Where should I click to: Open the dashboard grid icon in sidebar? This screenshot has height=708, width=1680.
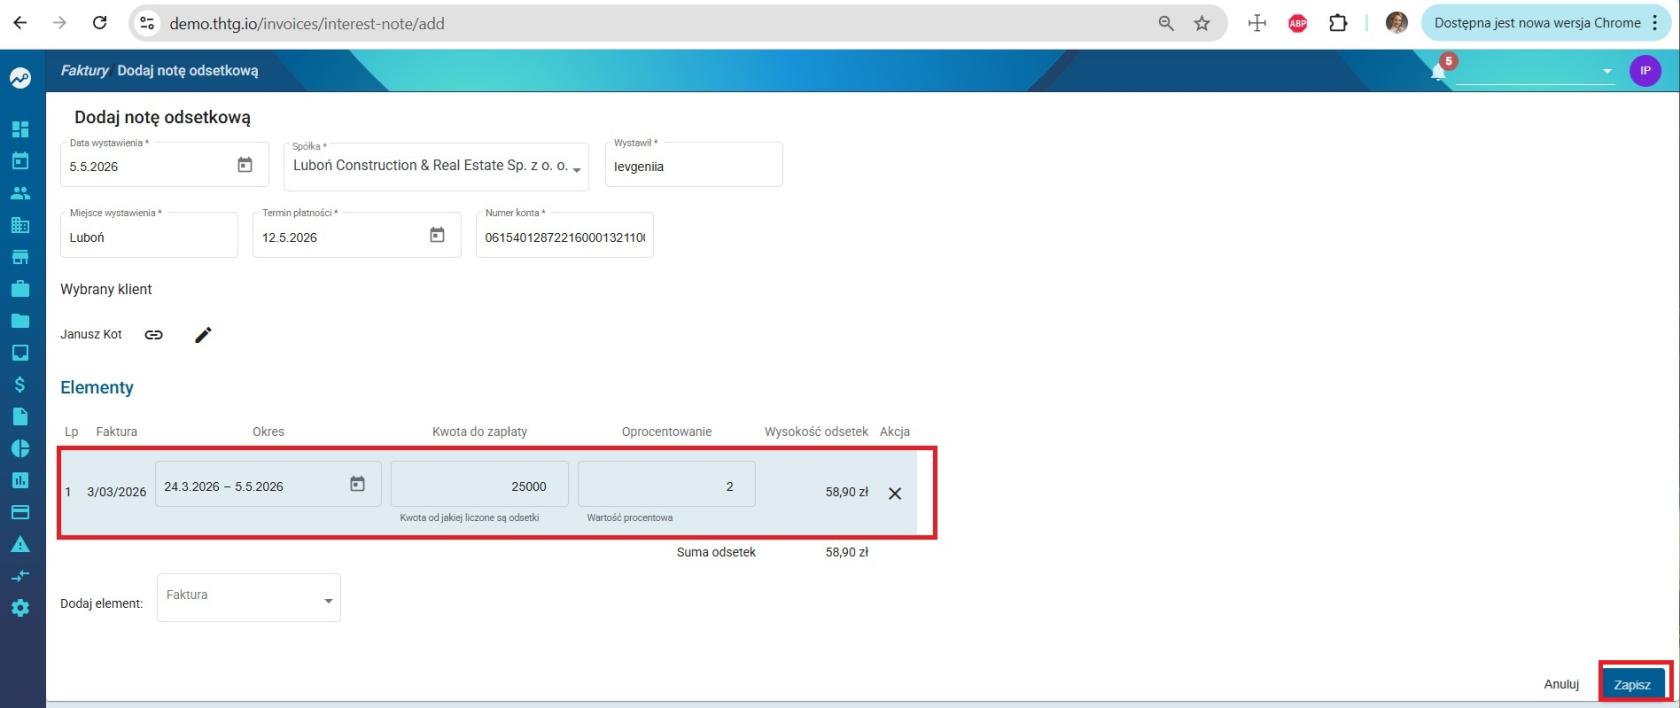[x=20, y=129]
